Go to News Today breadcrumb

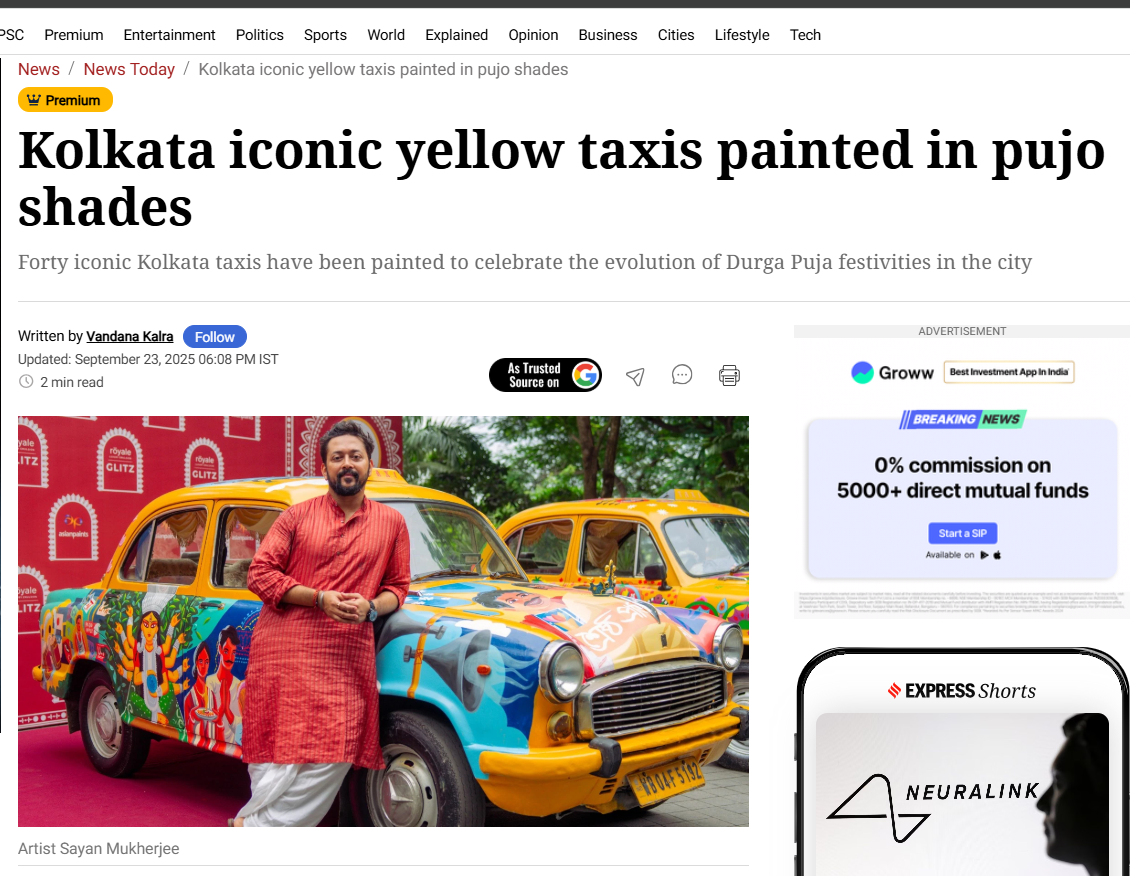pos(129,69)
